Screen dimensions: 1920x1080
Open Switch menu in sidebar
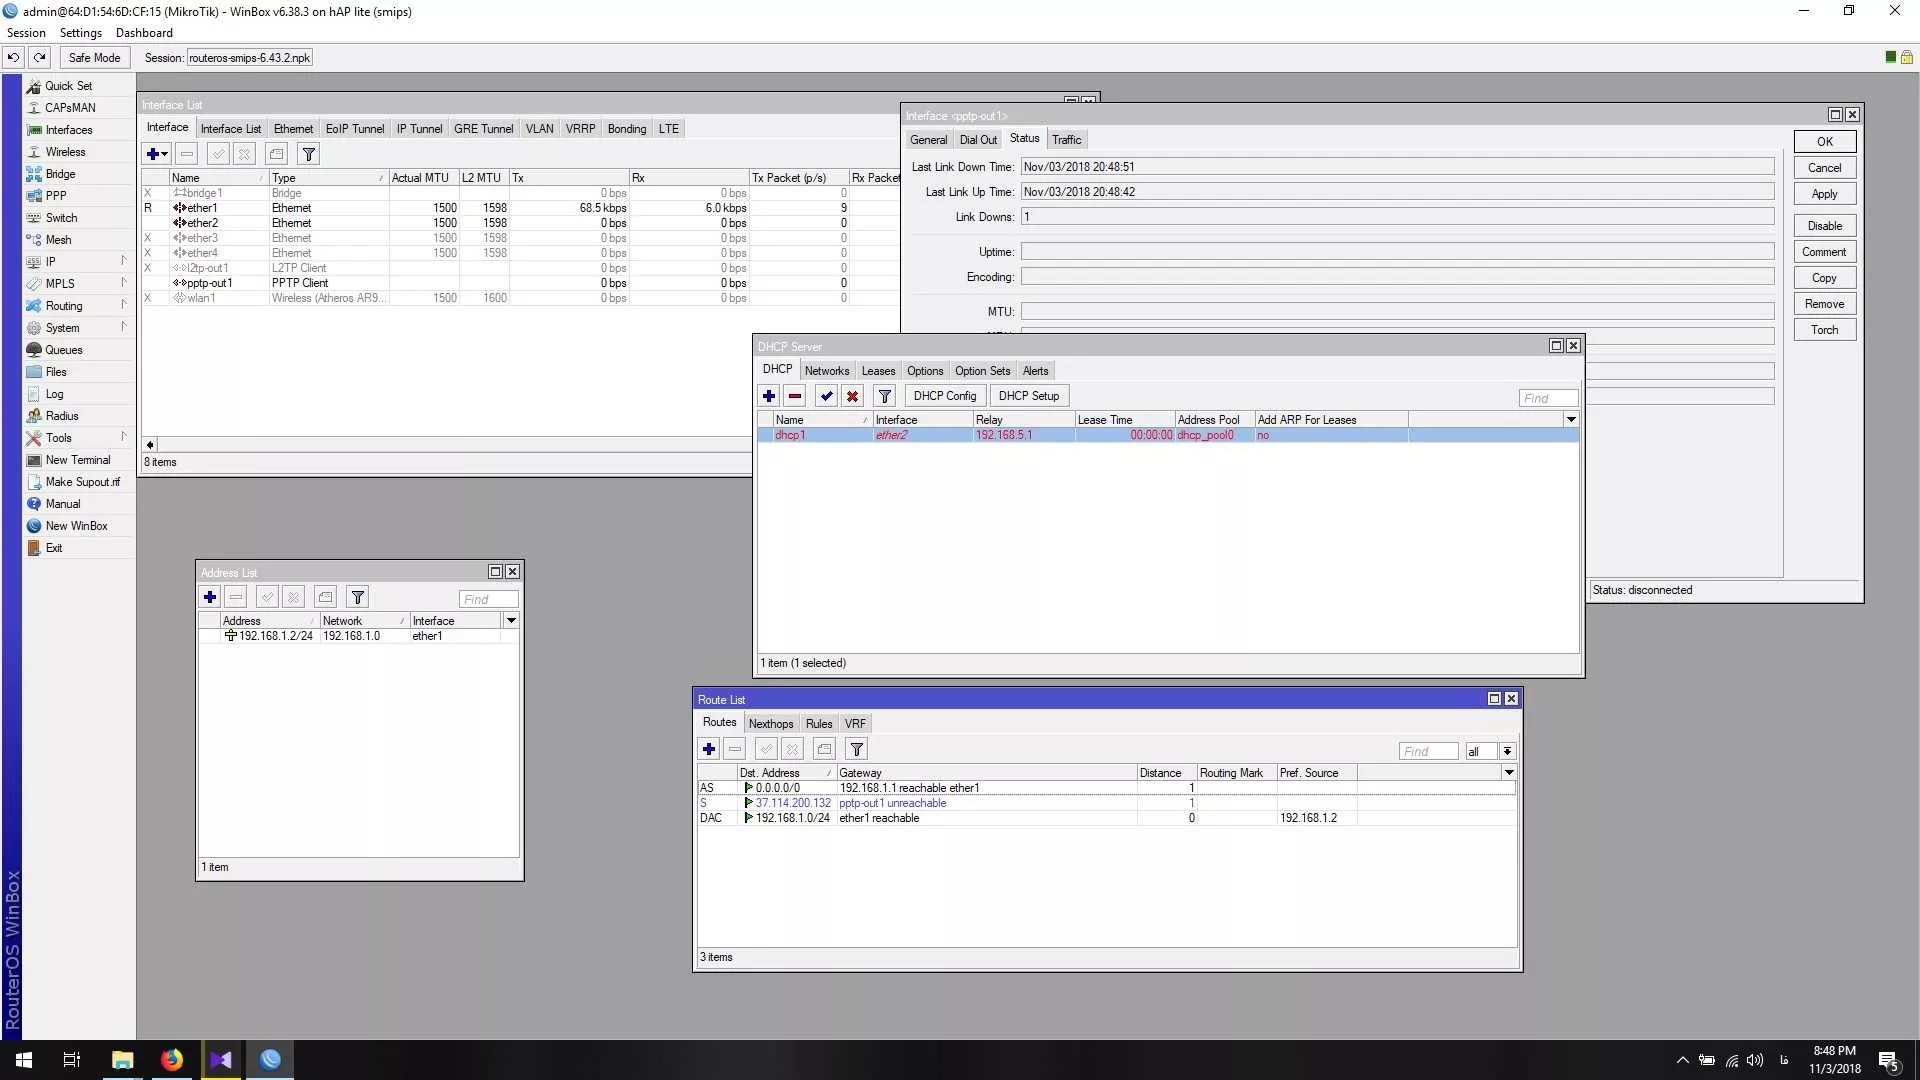(61, 218)
